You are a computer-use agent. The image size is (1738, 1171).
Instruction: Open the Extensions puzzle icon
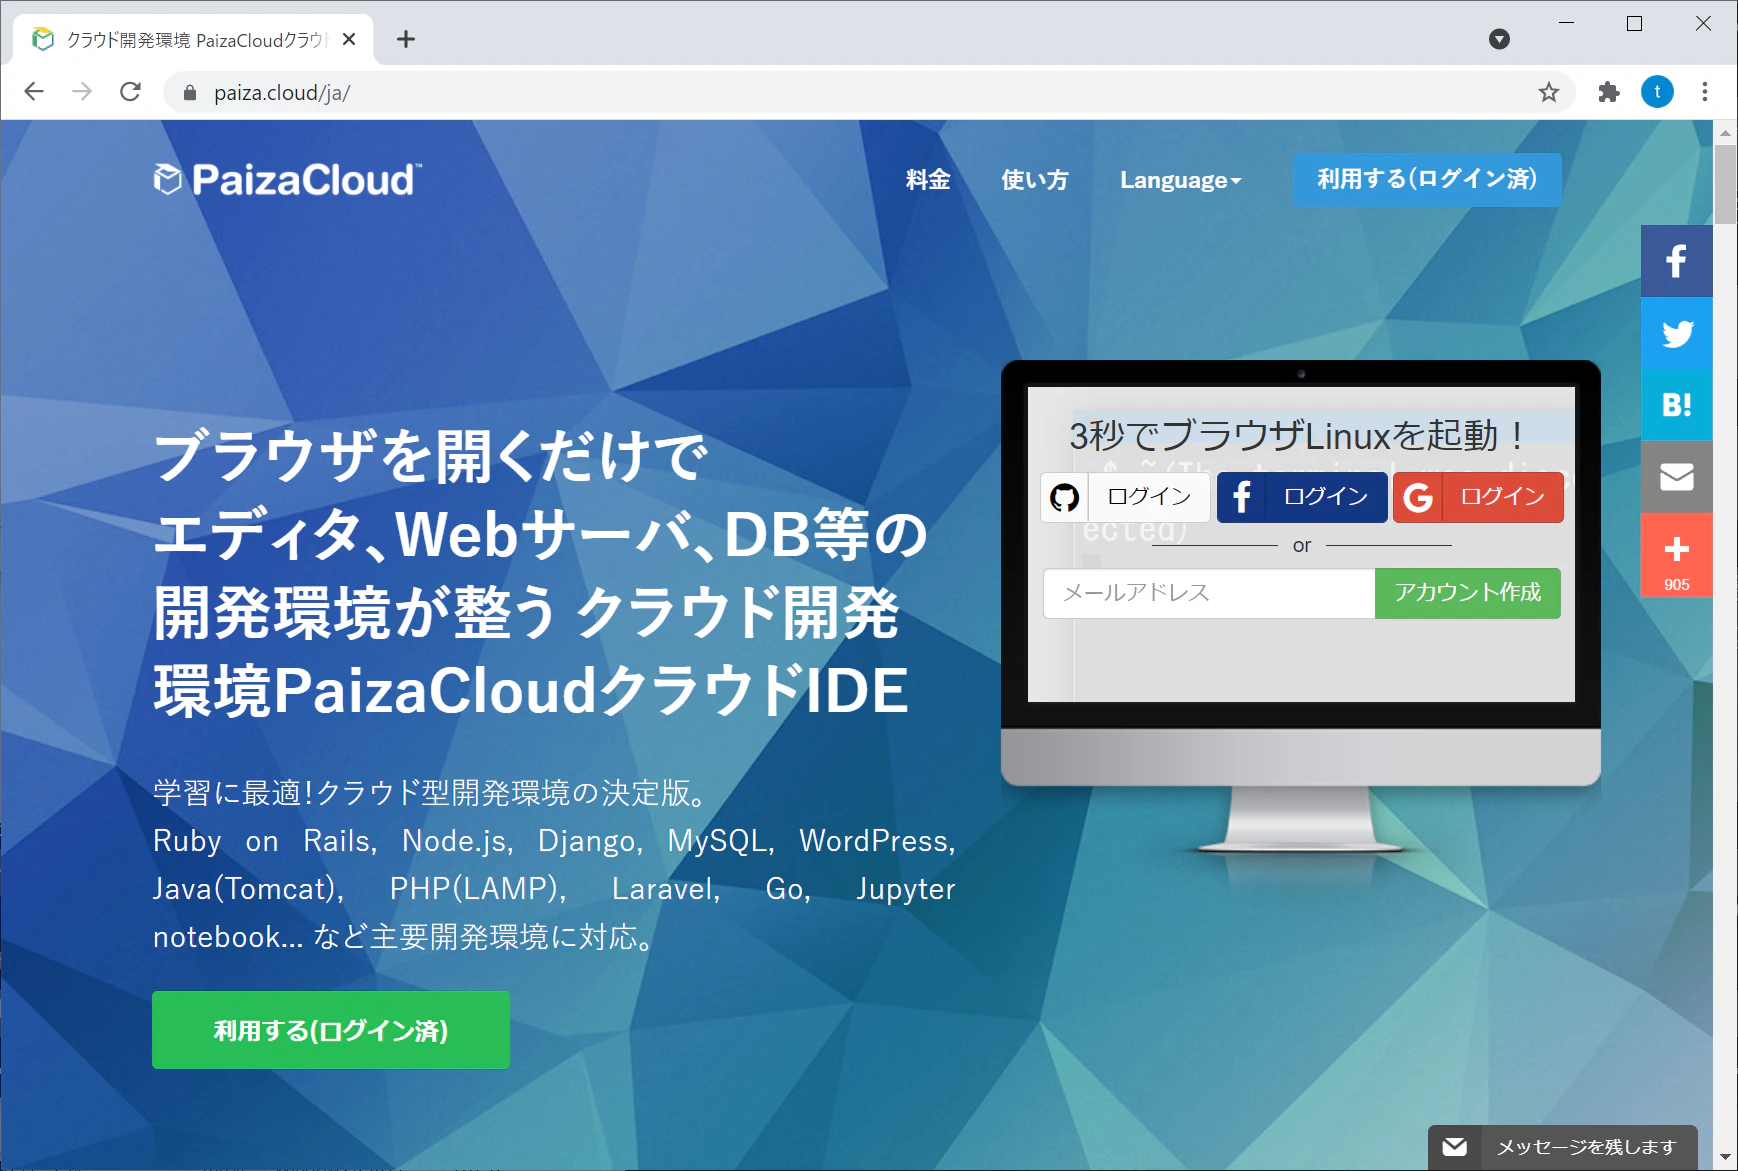[1609, 92]
